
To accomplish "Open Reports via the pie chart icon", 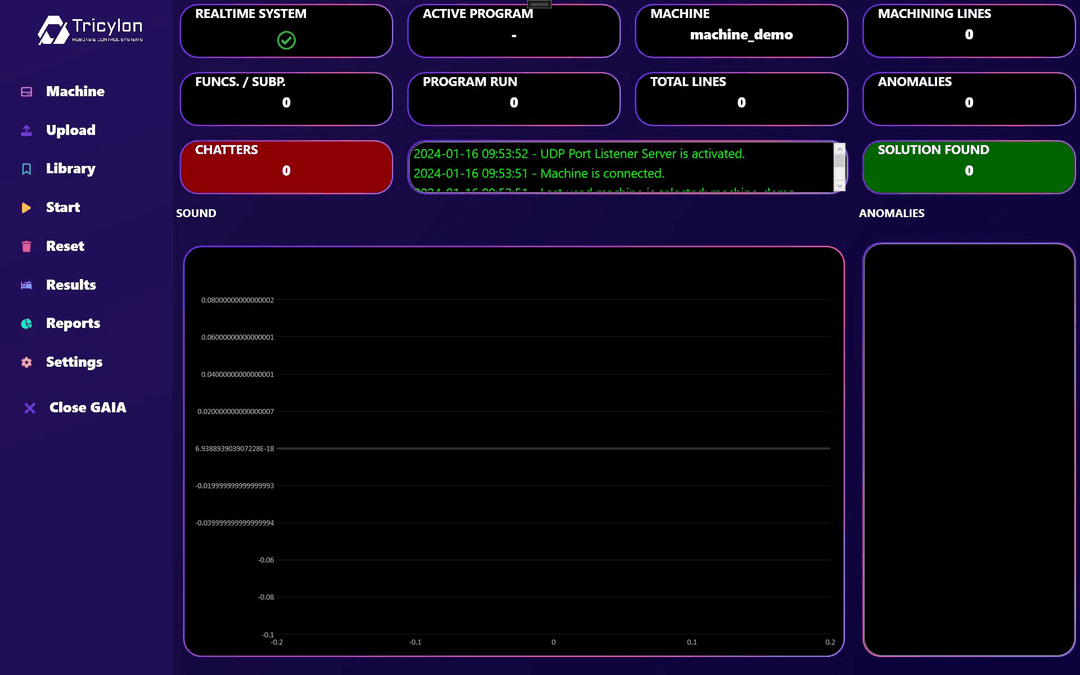I will pyautogui.click(x=27, y=324).
